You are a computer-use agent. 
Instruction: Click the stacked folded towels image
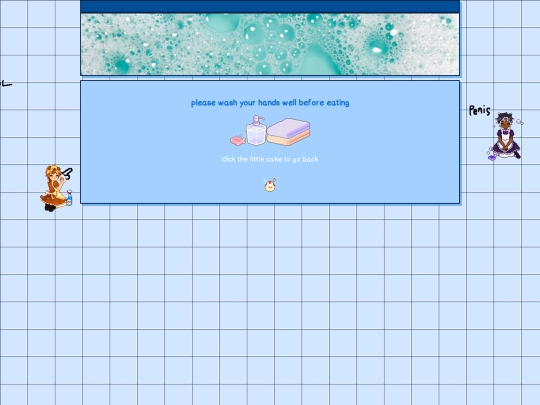click(x=288, y=132)
